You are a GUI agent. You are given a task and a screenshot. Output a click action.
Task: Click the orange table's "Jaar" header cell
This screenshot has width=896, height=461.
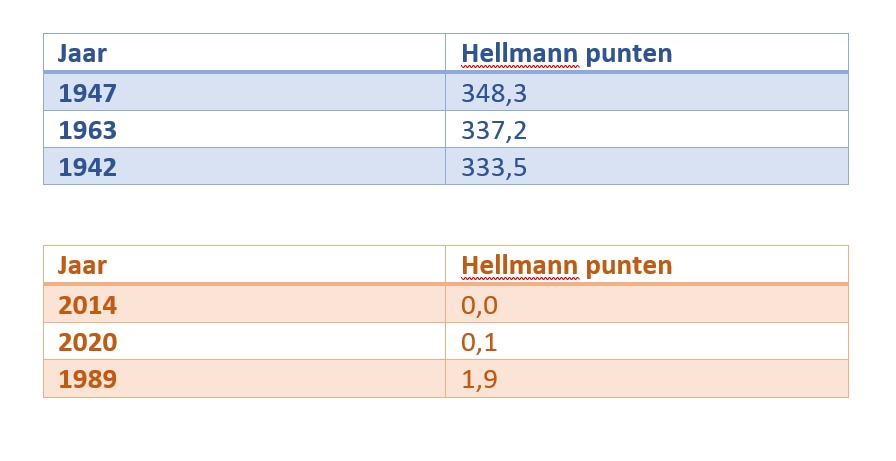82,265
